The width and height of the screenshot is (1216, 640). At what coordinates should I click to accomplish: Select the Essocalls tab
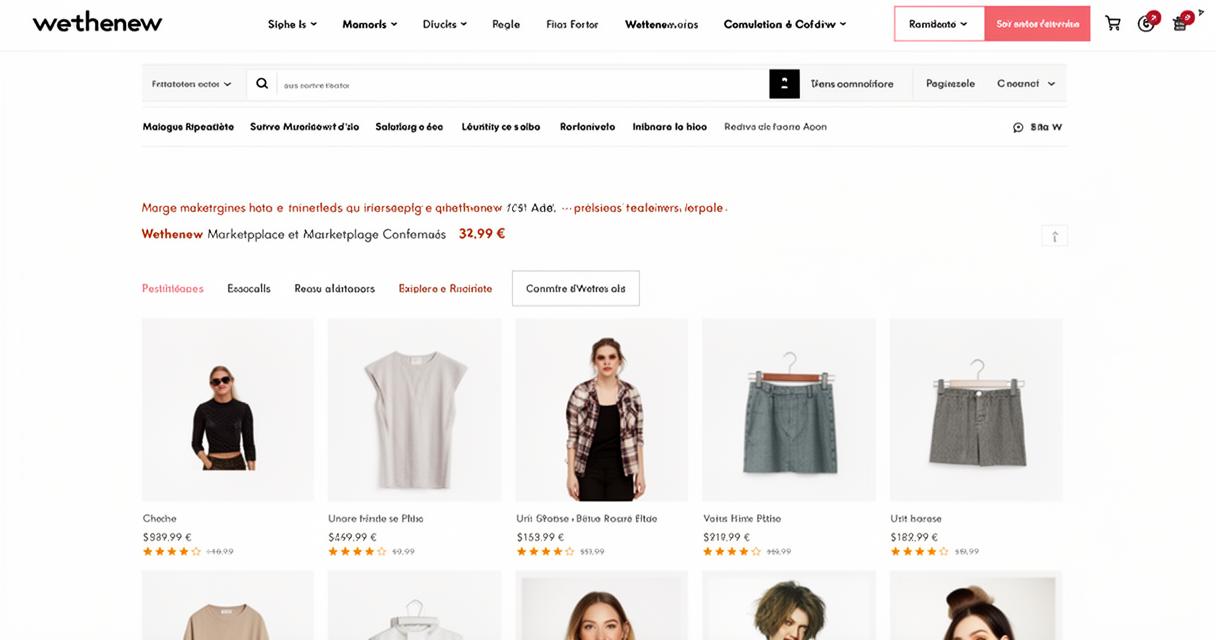click(249, 288)
